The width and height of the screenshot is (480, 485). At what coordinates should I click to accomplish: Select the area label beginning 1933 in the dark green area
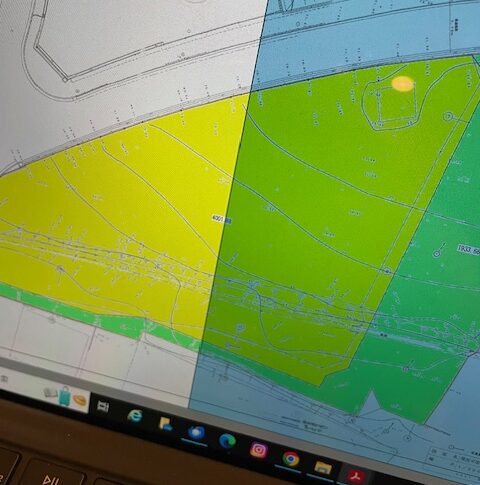click(469, 249)
